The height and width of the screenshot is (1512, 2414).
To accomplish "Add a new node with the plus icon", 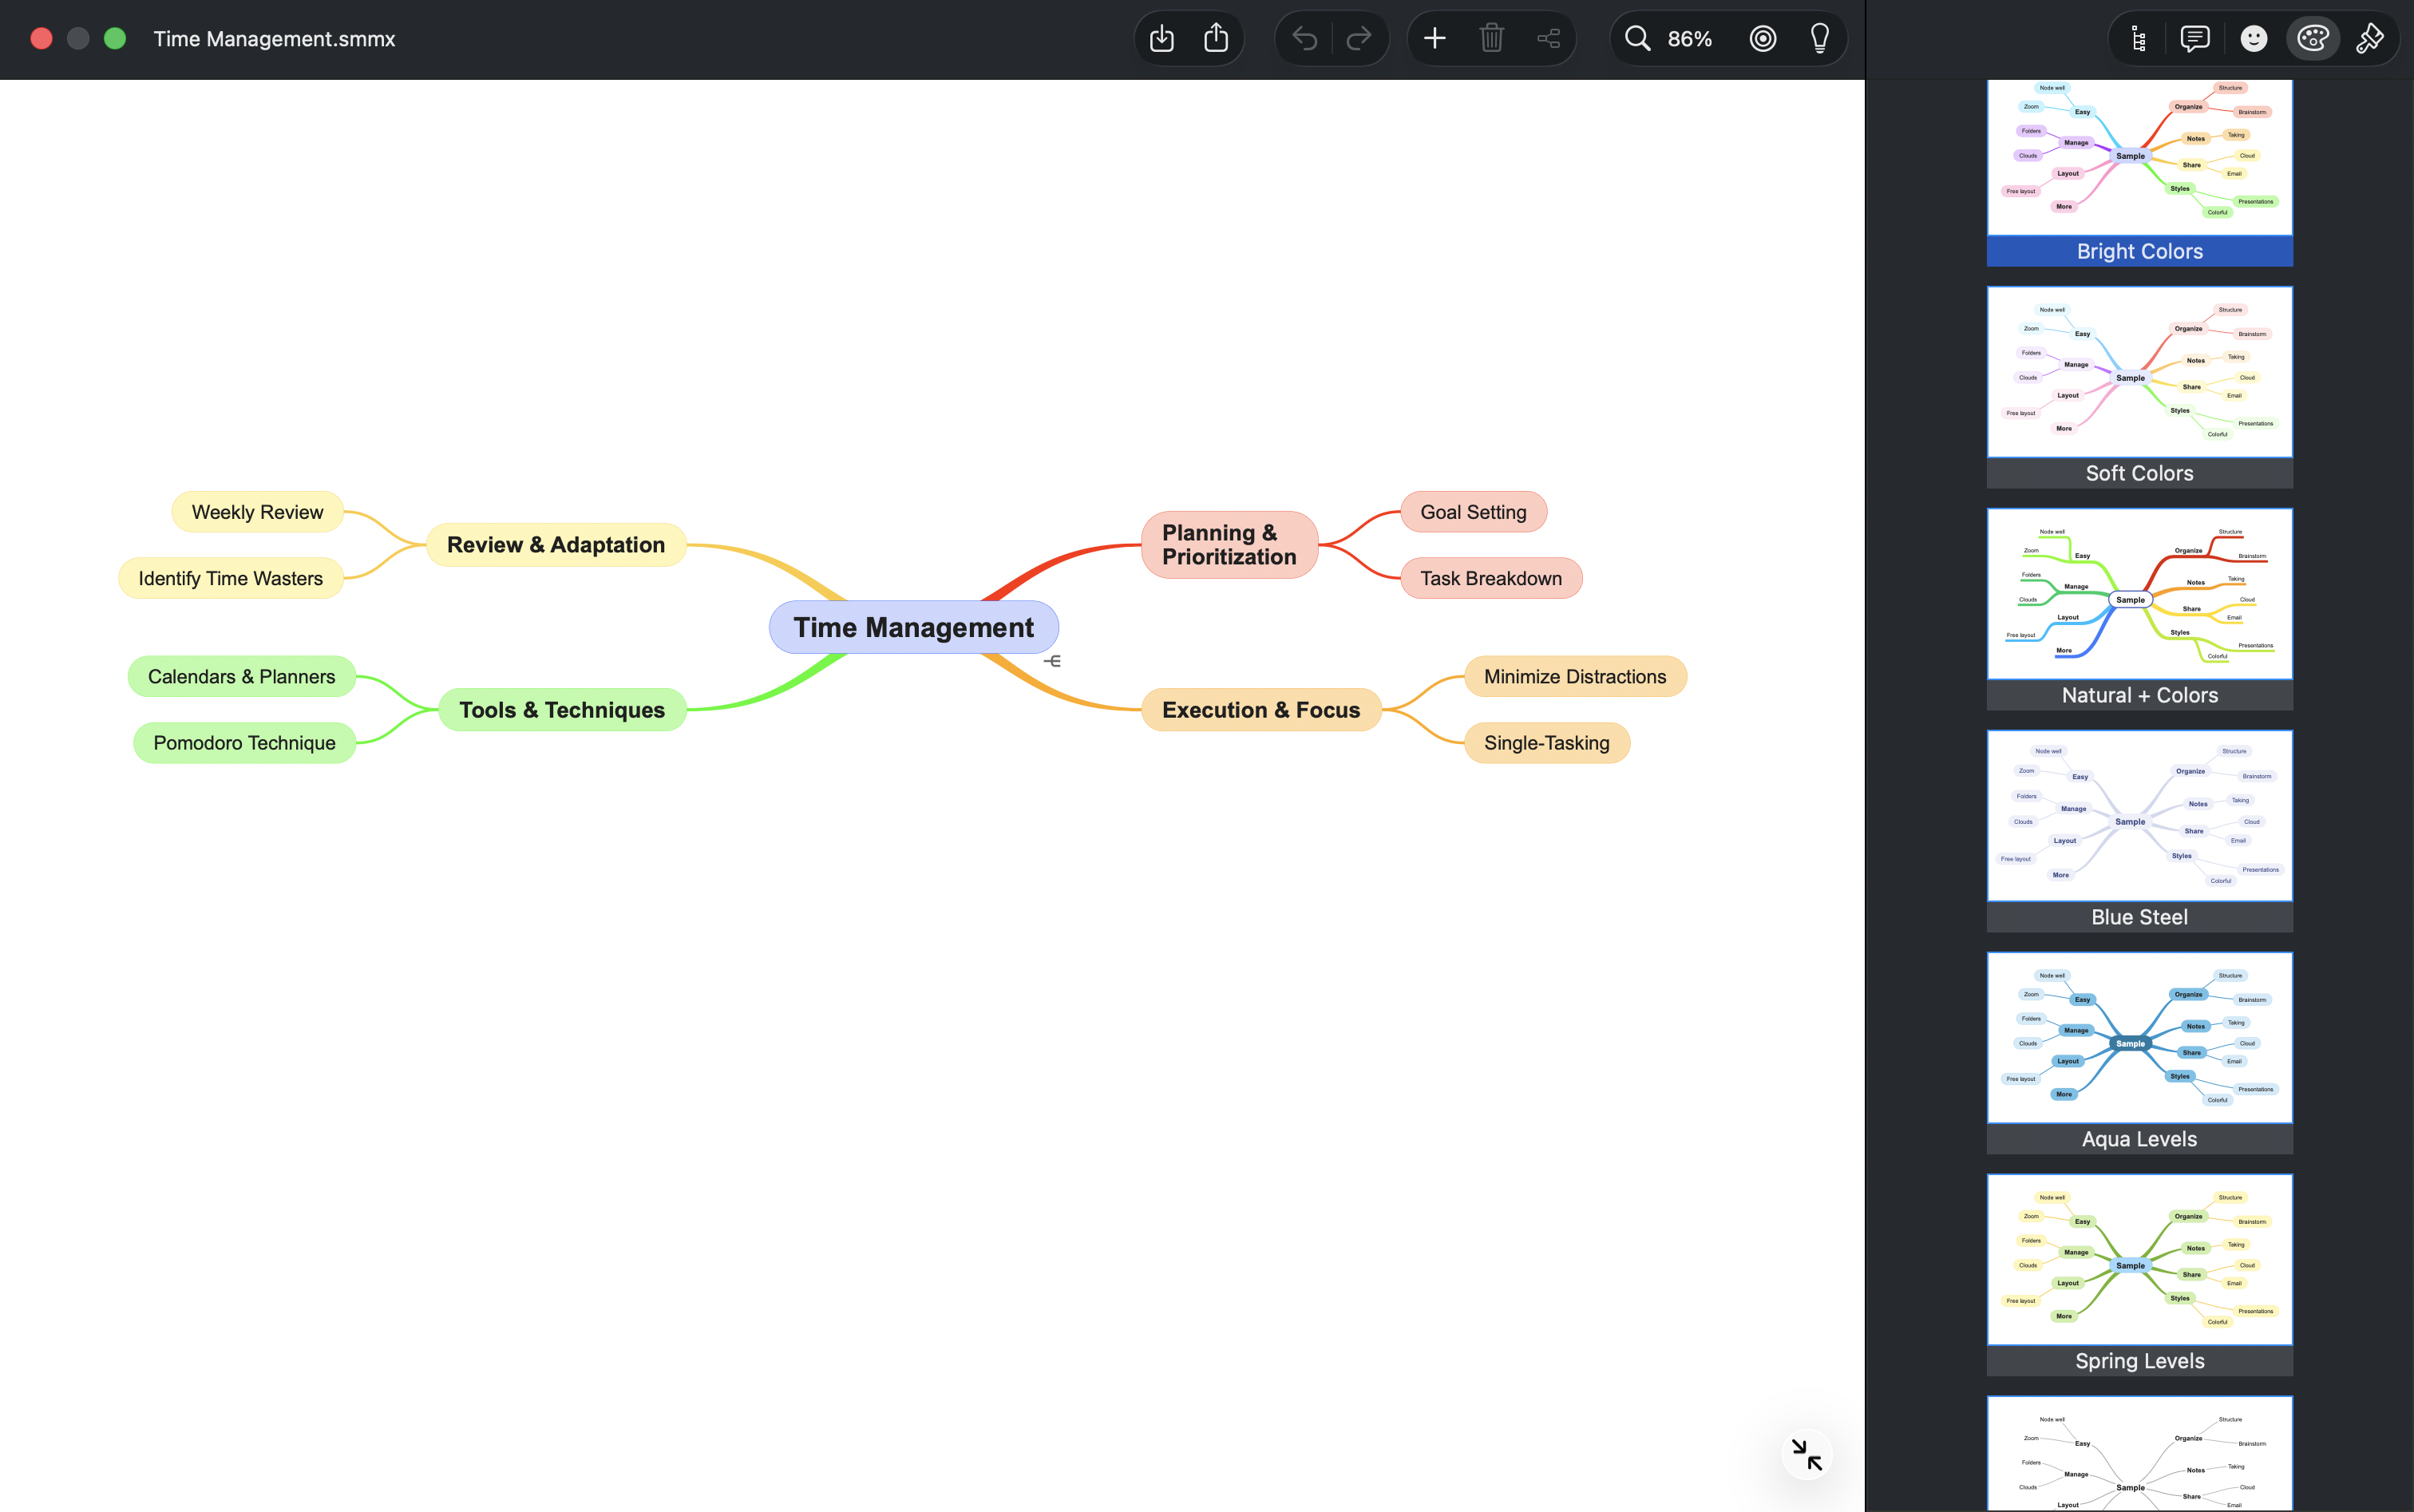I will [1434, 38].
